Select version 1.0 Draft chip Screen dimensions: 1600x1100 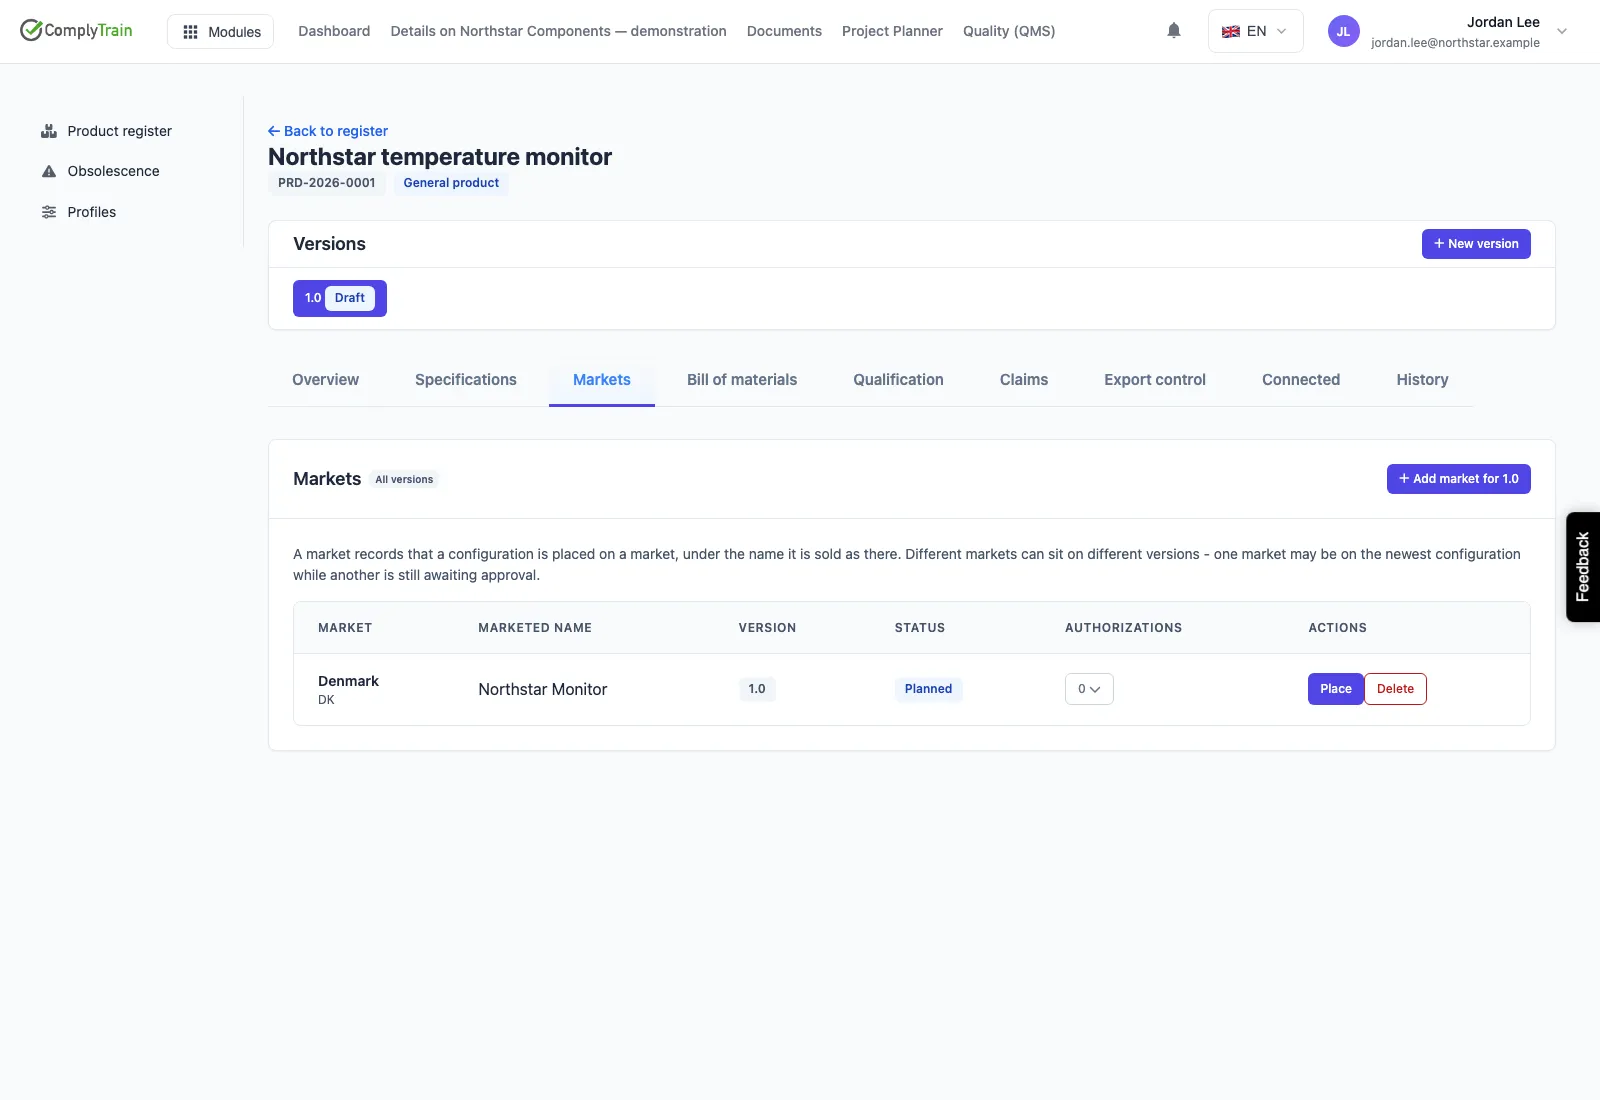(340, 298)
